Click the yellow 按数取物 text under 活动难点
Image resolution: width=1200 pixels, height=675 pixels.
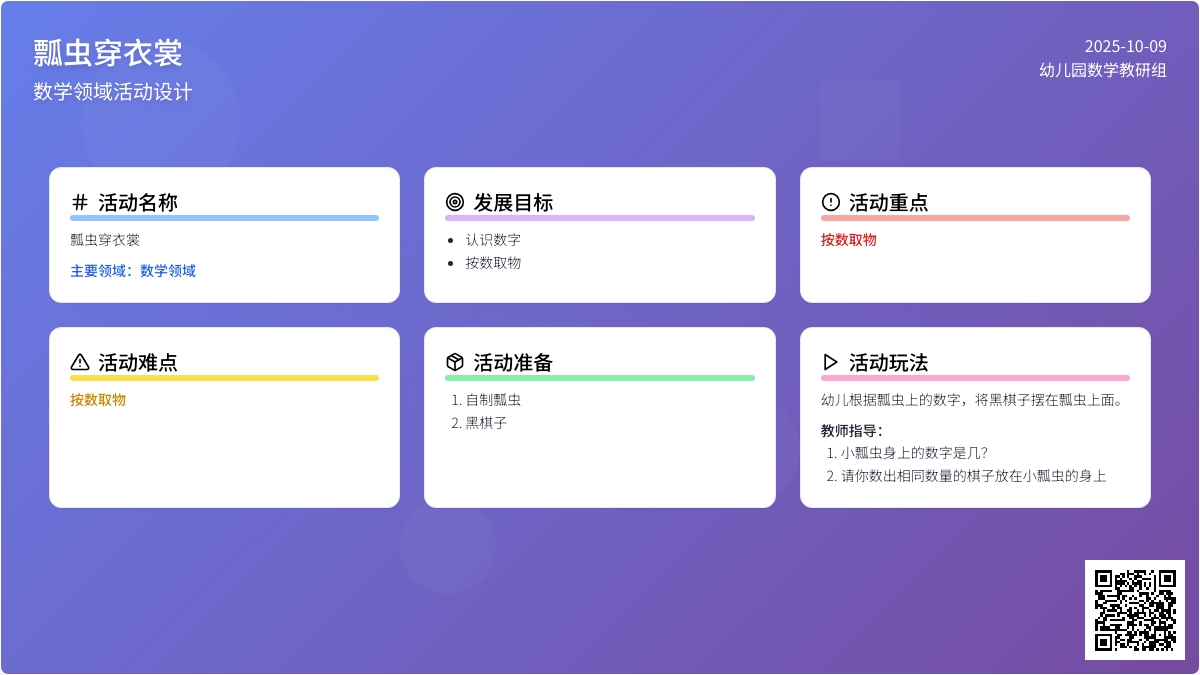coord(98,400)
